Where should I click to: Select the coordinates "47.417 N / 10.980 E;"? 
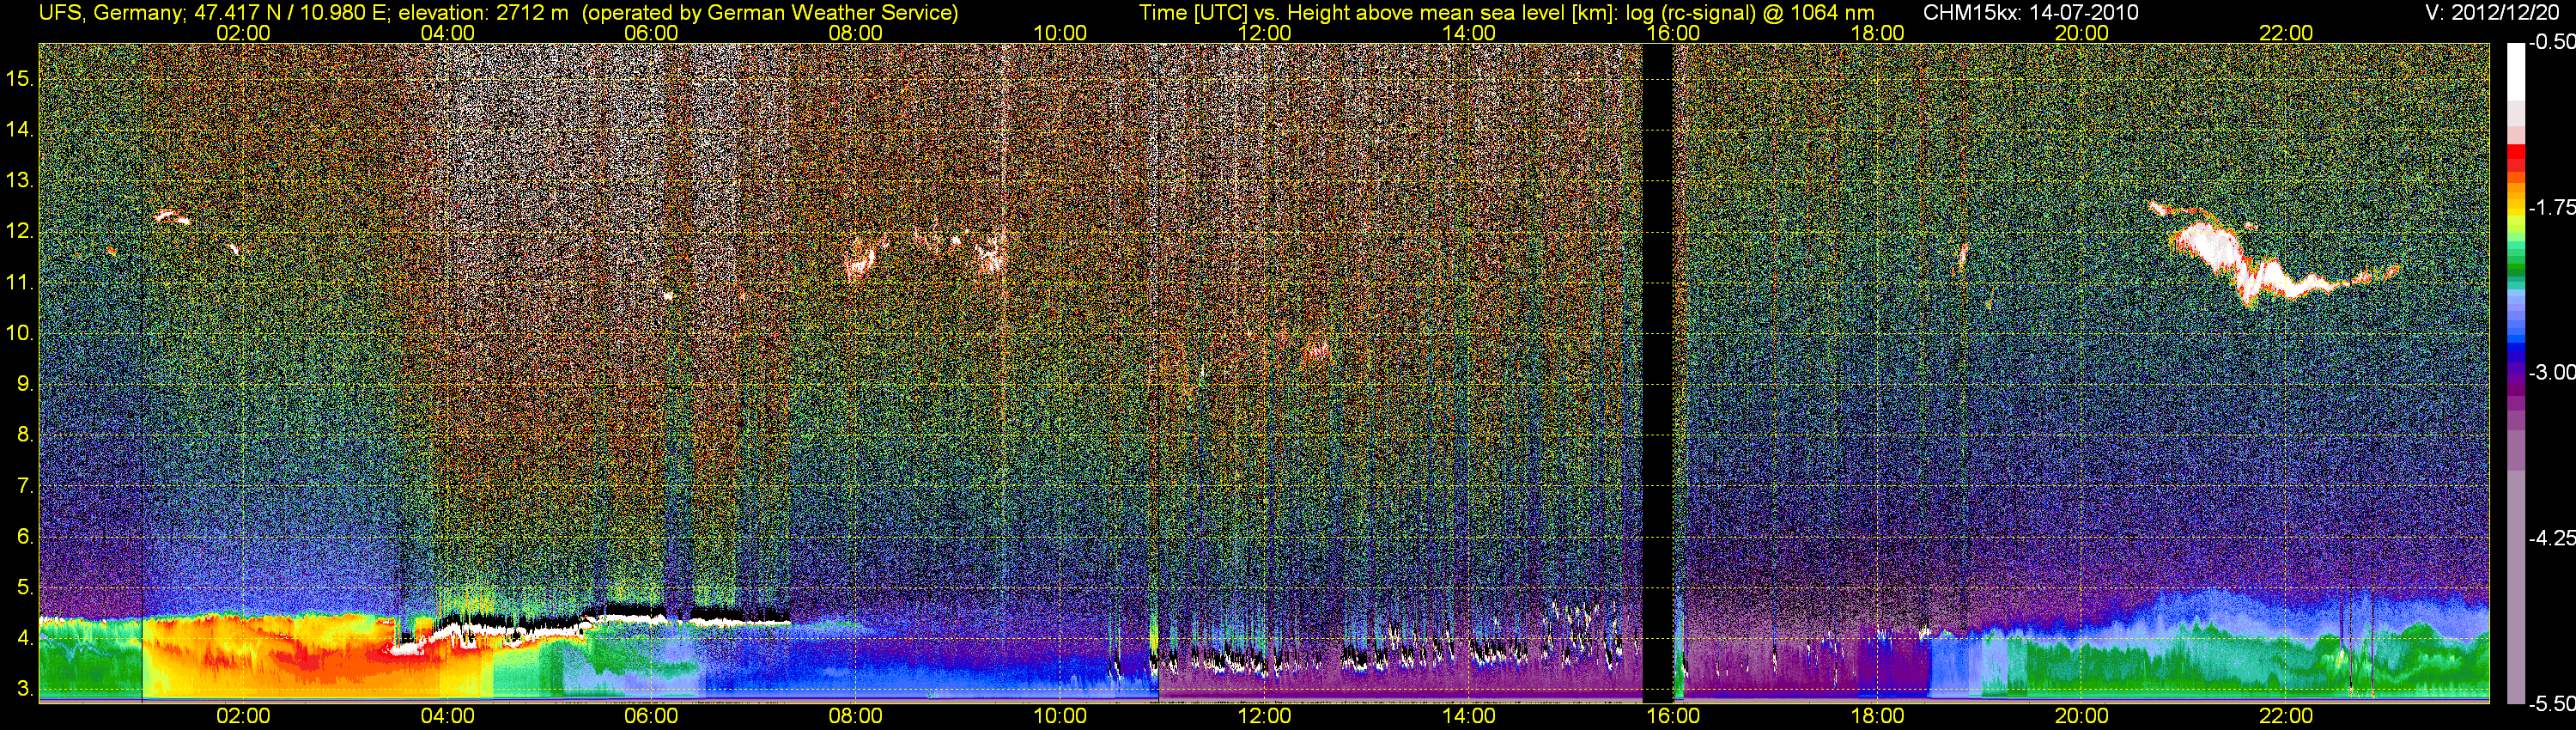292,13
